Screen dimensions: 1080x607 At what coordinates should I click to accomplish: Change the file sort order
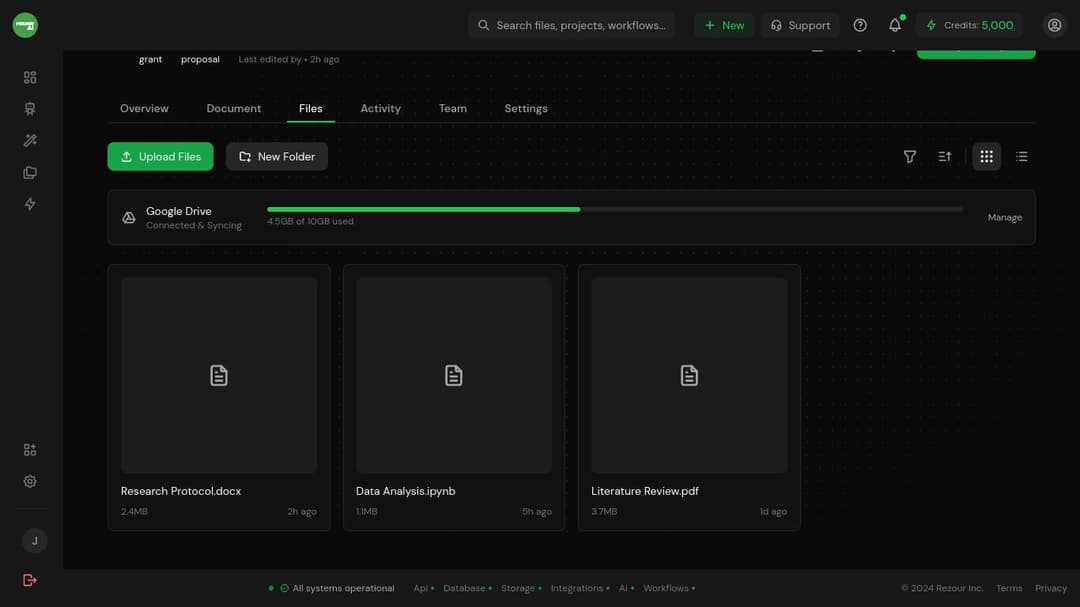(x=944, y=156)
